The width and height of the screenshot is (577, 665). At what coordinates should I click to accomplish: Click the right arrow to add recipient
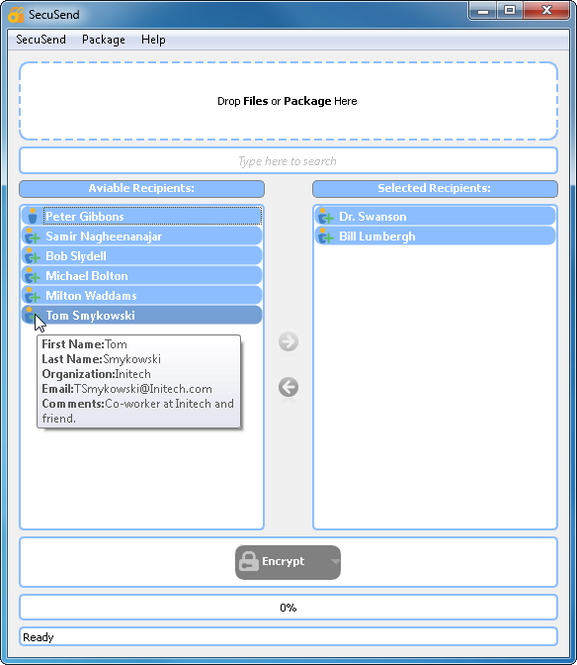[288, 342]
